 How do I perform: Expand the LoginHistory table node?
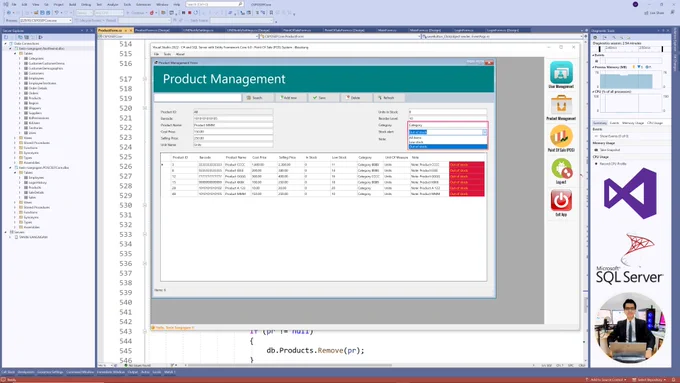(20, 183)
